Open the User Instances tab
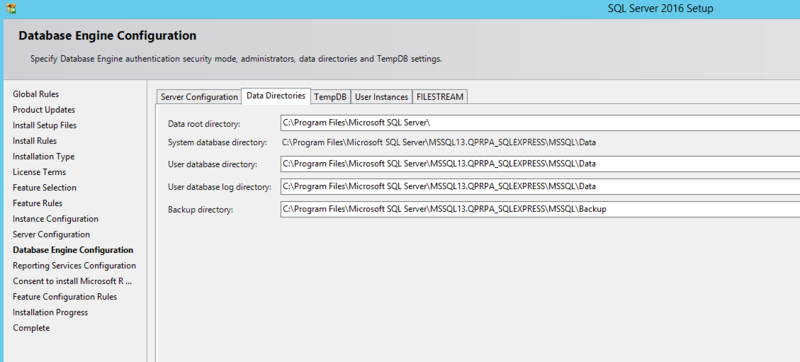 coord(381,97)
